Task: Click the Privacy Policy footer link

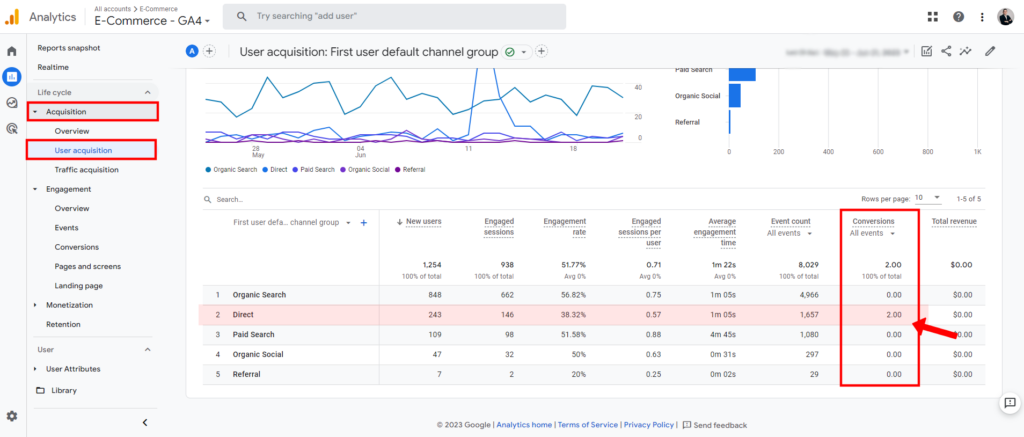Action: coord(650,425)
